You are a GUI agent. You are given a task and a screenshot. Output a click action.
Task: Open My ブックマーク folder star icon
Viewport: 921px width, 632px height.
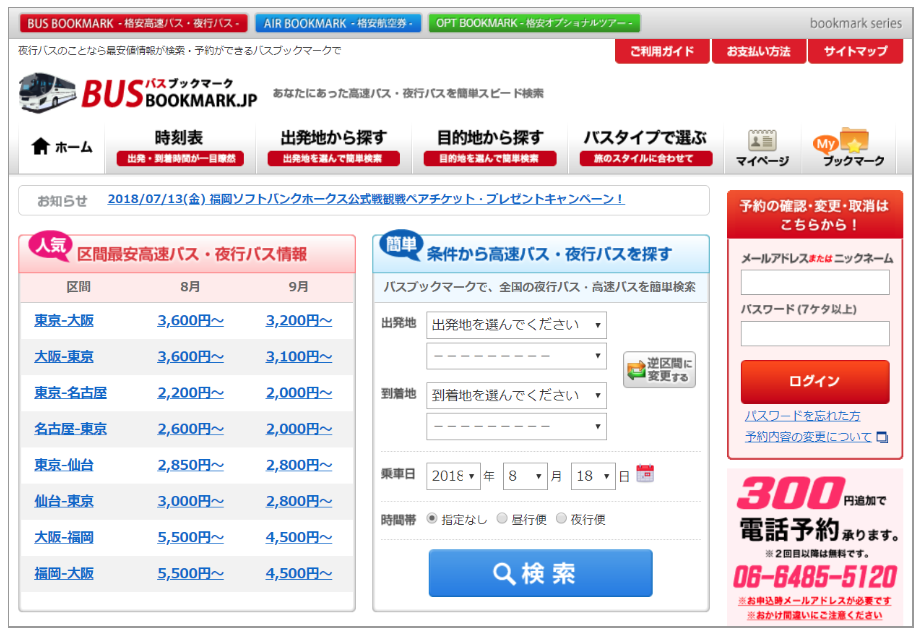(x=853, y=140)
